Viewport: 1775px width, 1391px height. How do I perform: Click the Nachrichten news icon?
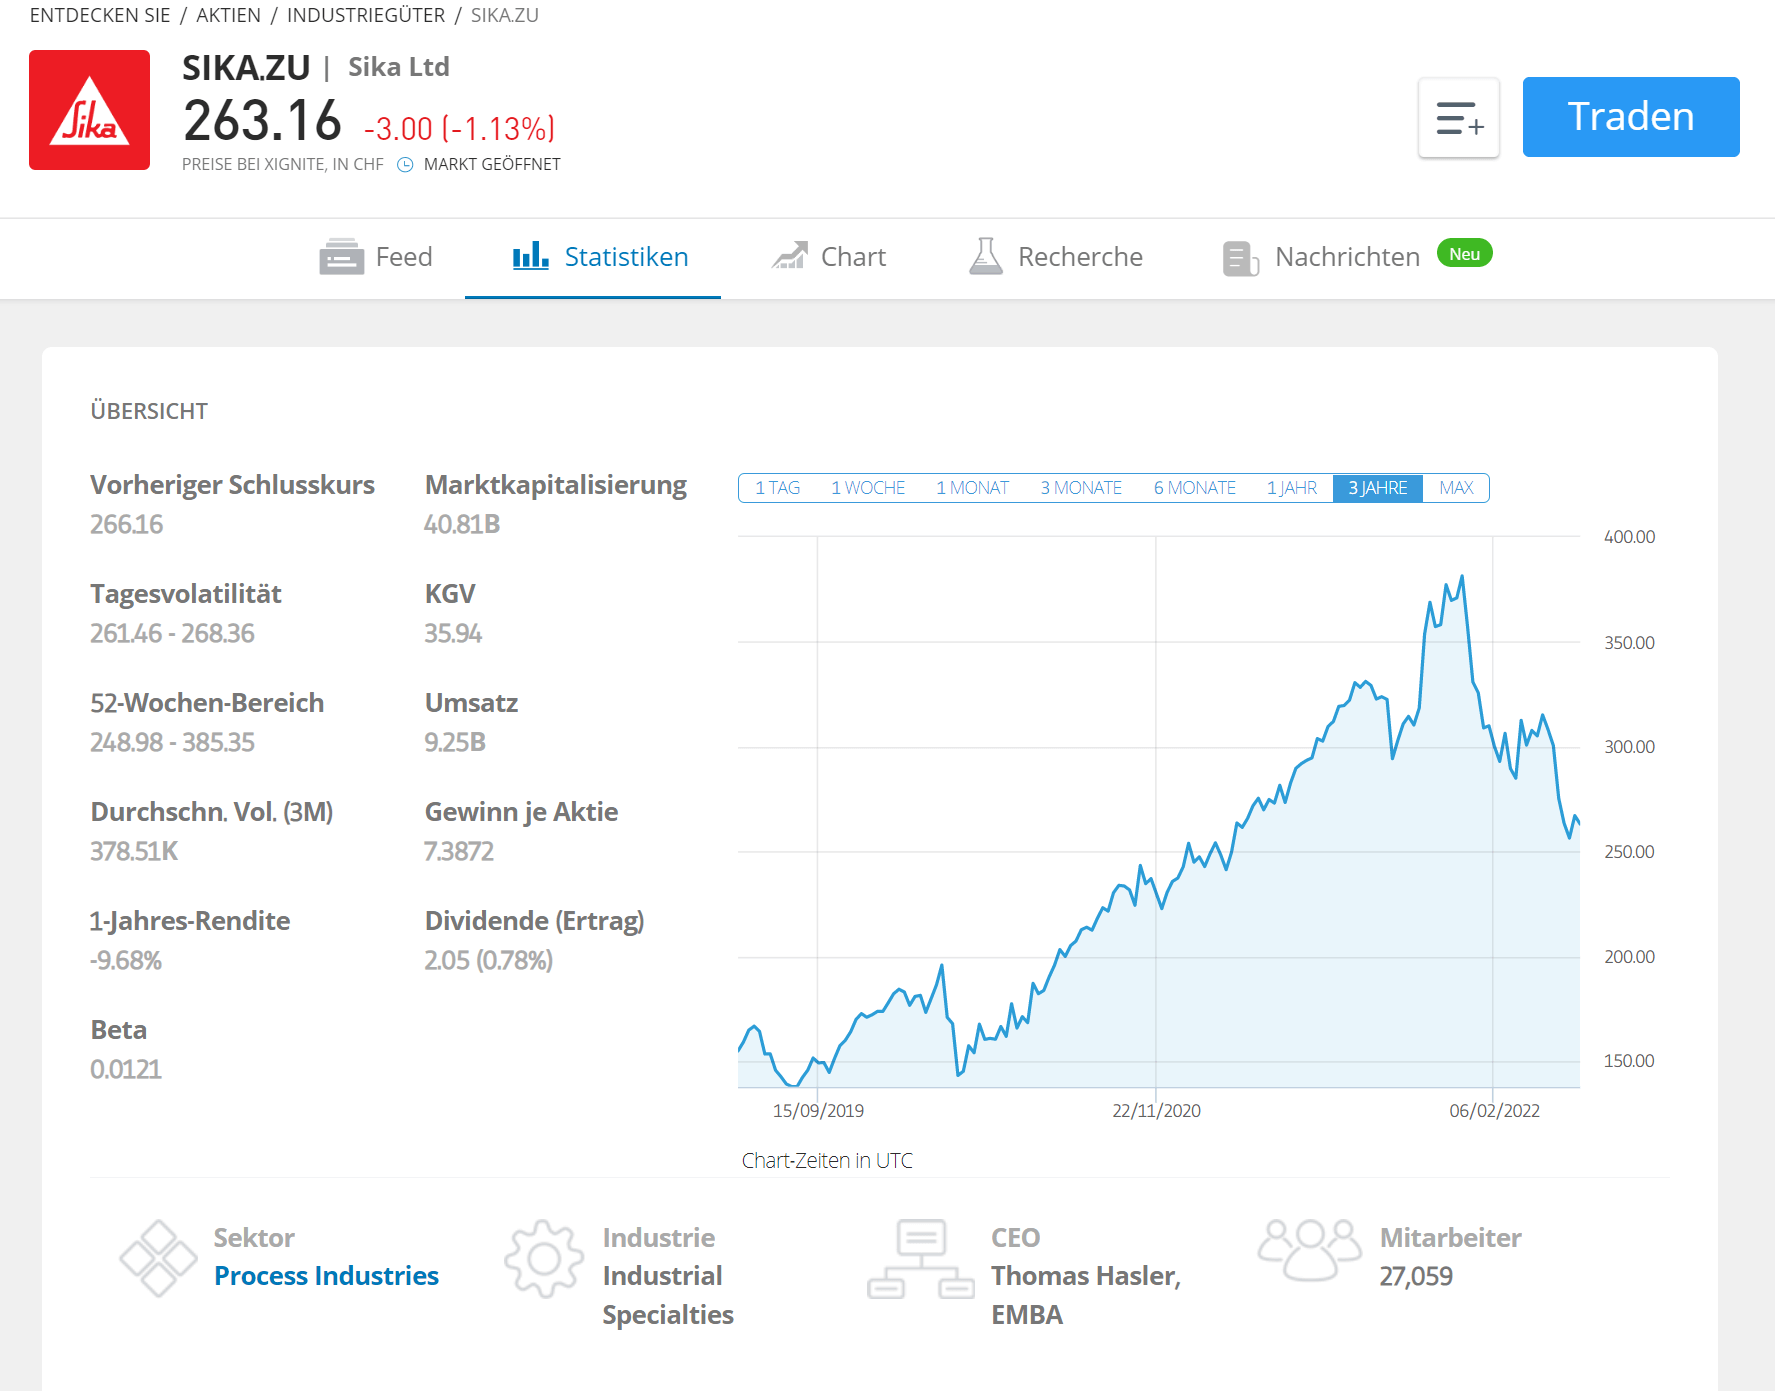tap(1241, 258)
